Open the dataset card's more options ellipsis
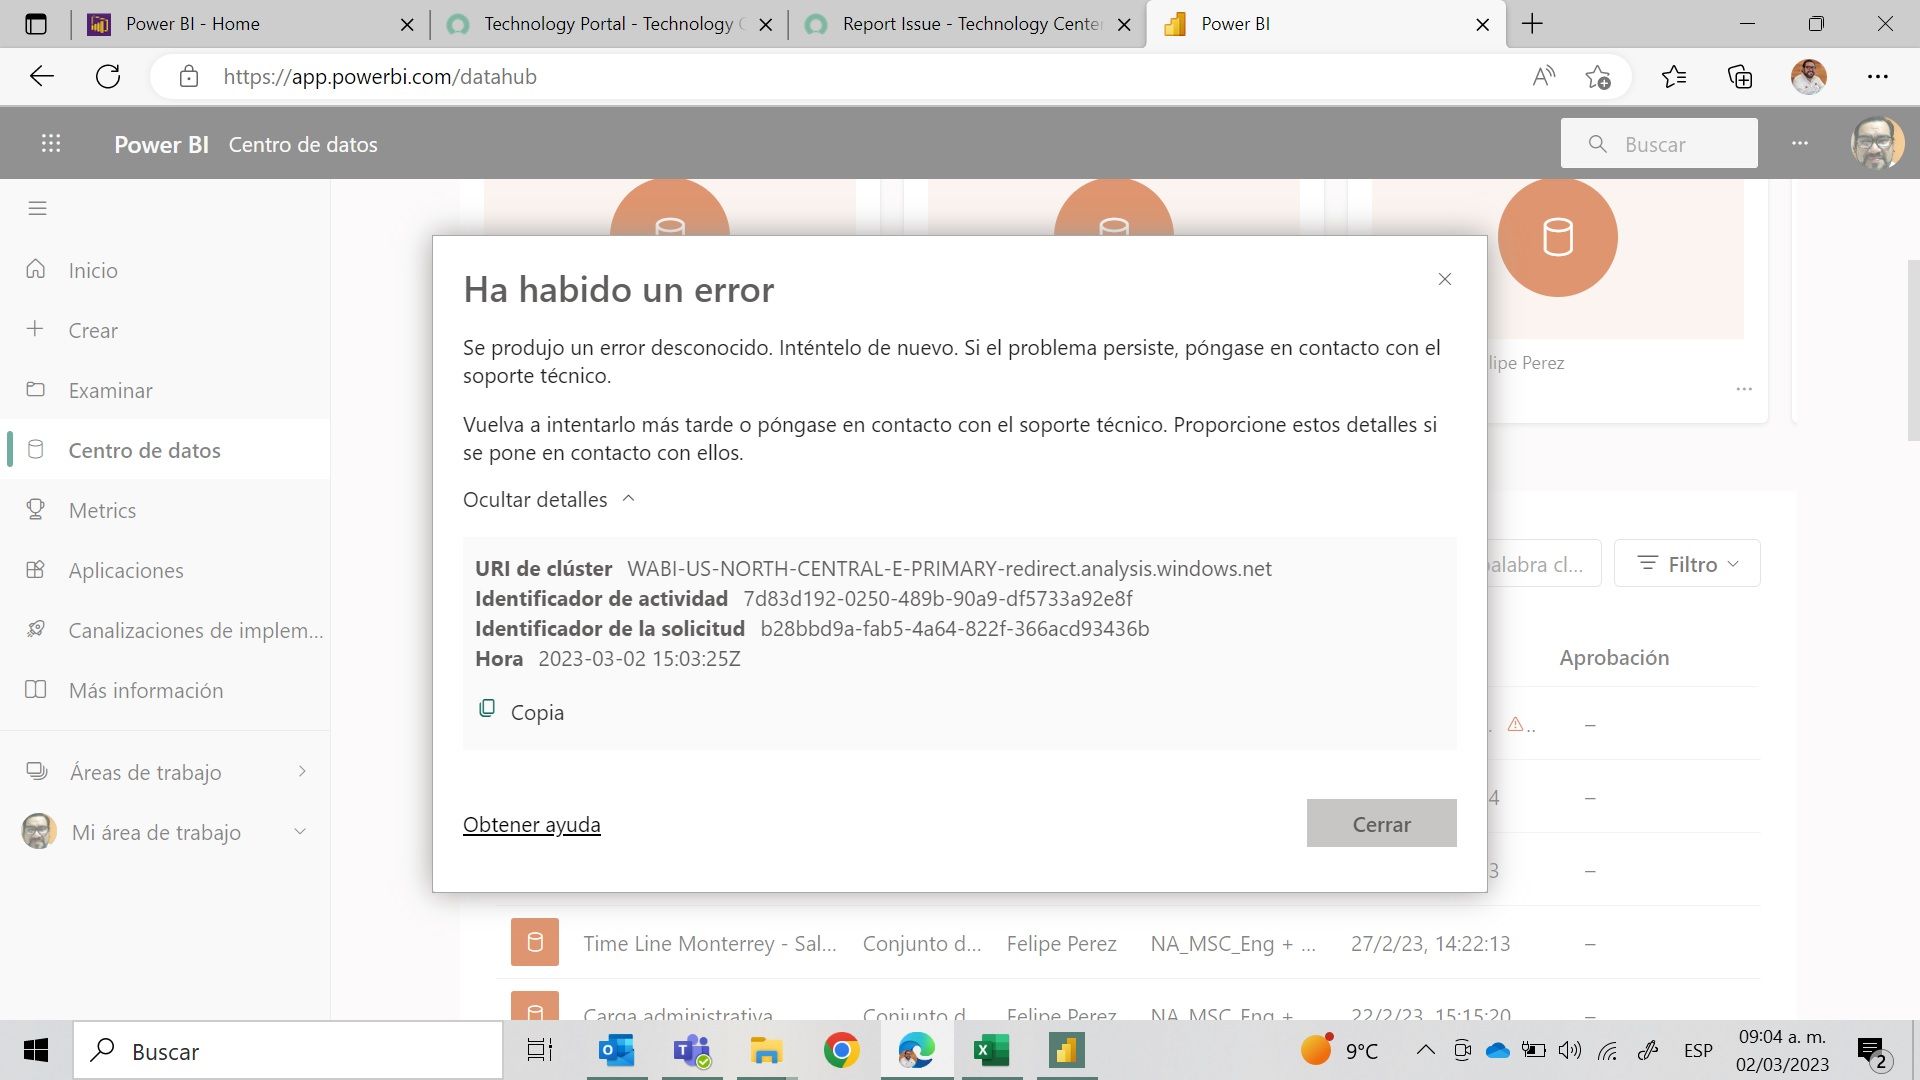 click(x=1744, y=389)
